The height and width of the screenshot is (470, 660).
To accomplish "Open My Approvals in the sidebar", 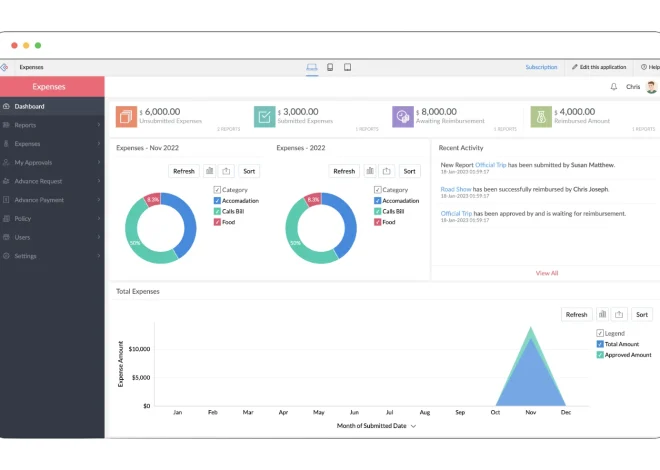I will coord(52,162).
